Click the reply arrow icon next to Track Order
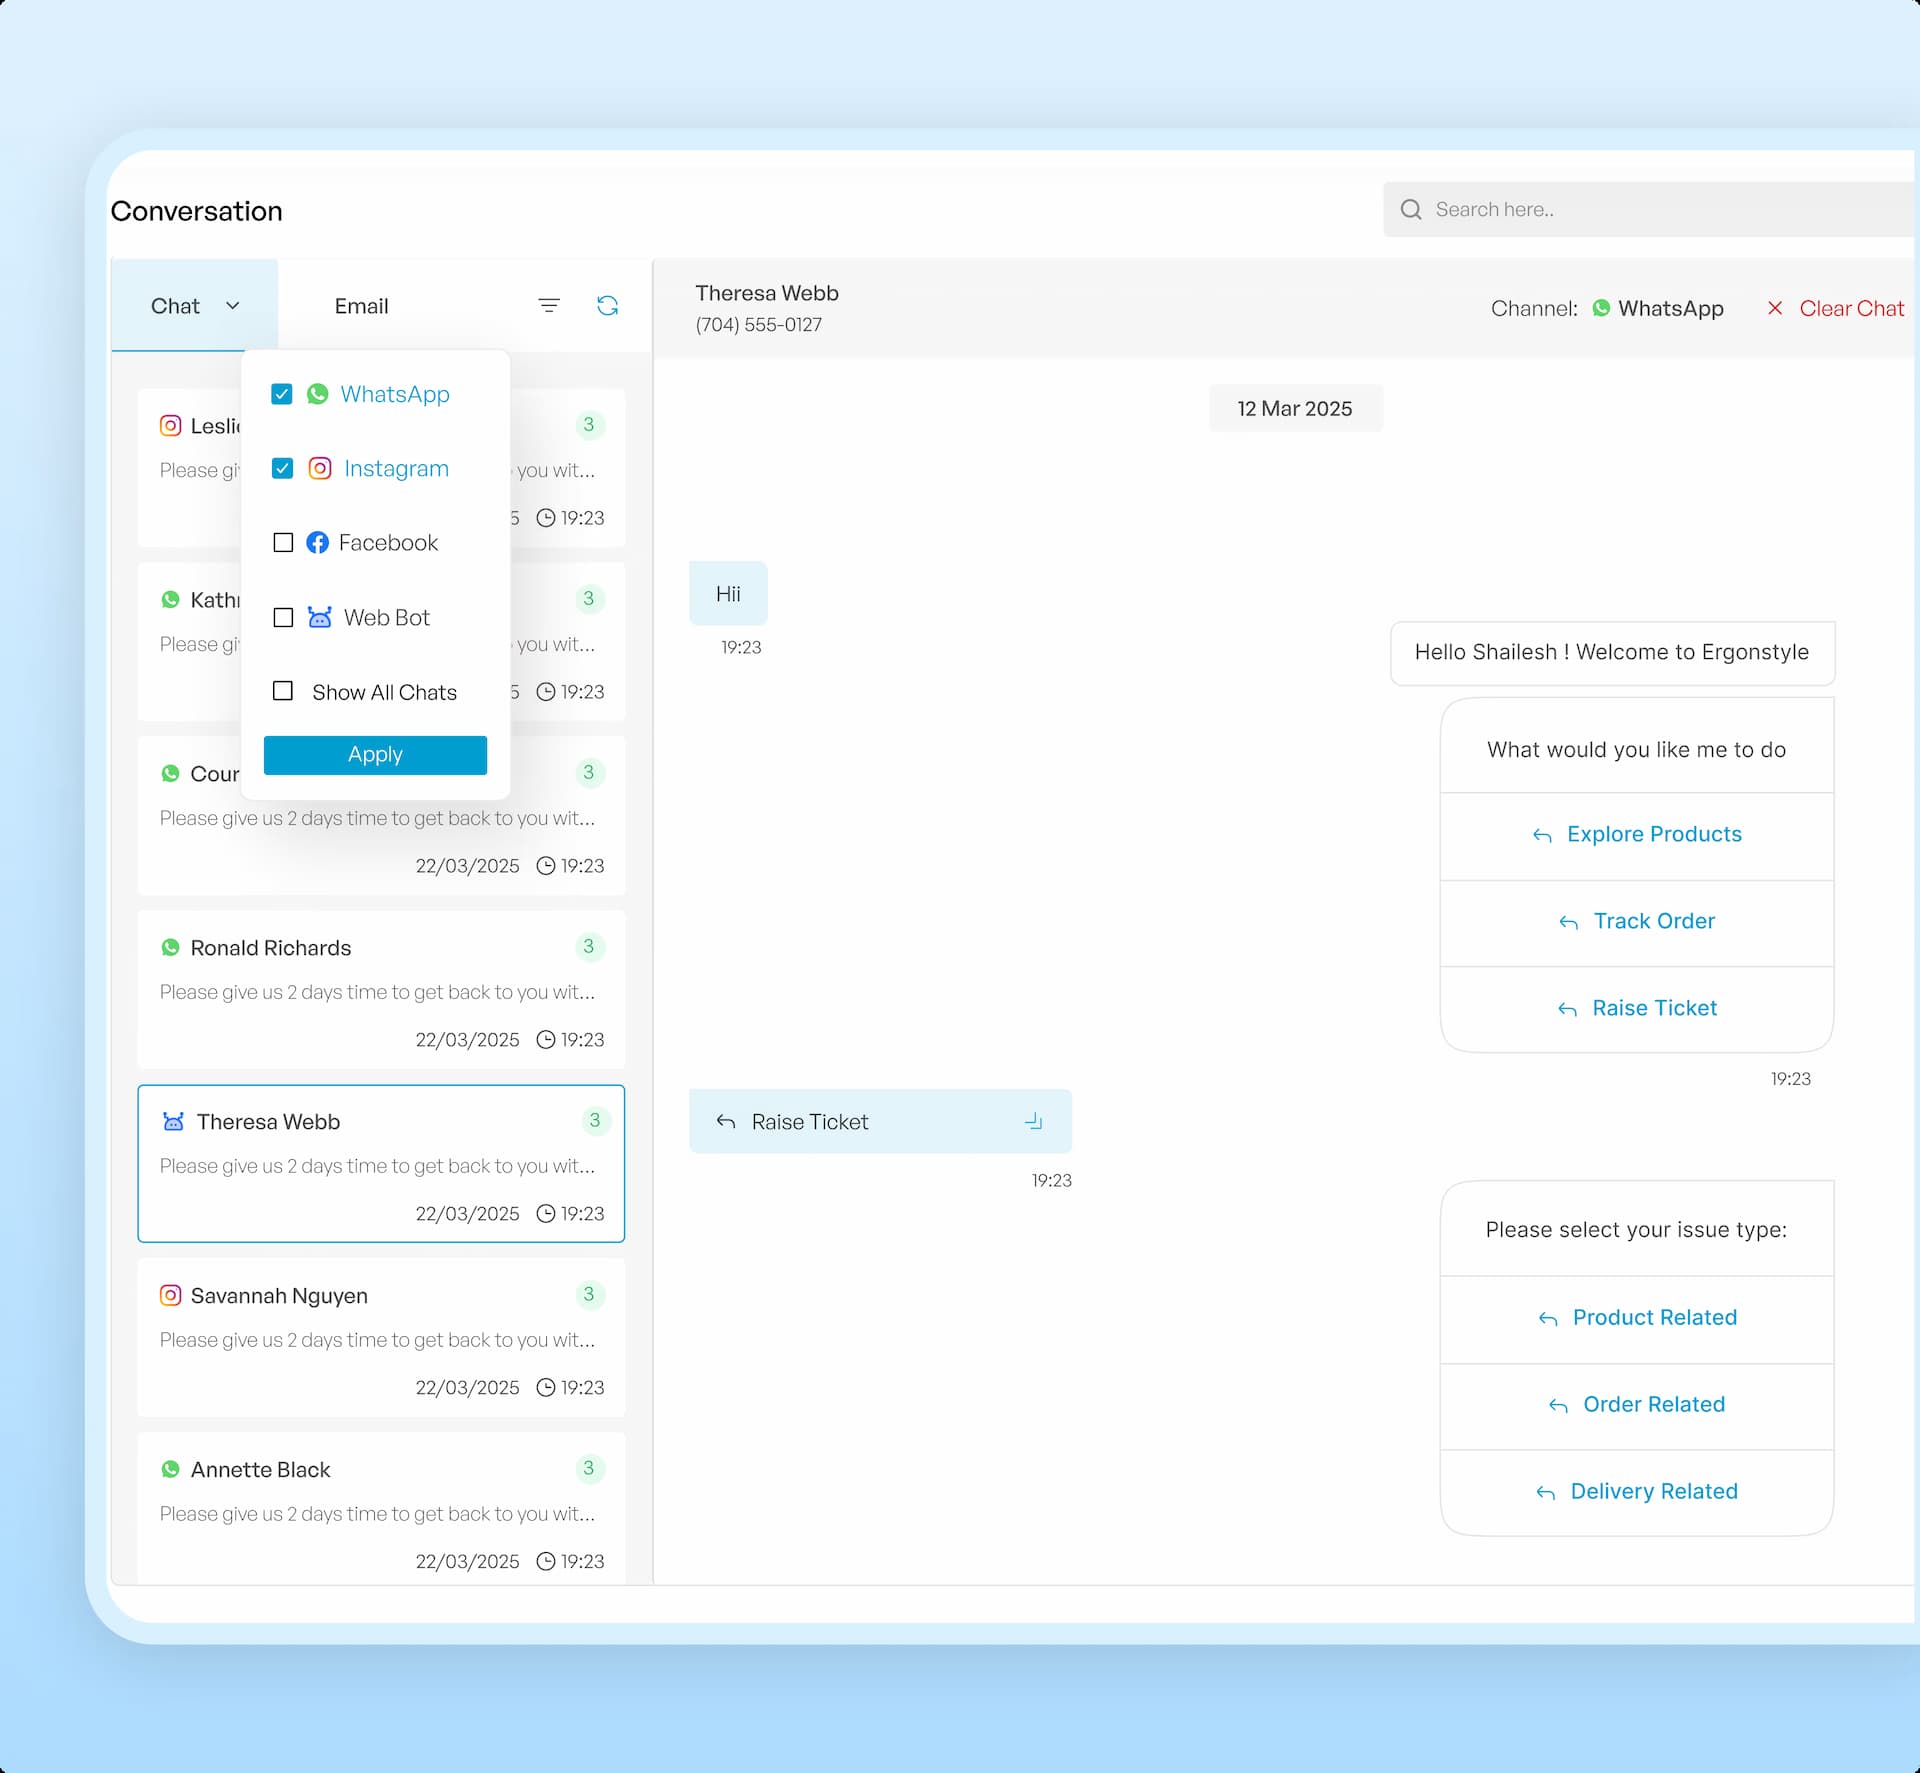1920x1773 pixels. [1568, 922]
